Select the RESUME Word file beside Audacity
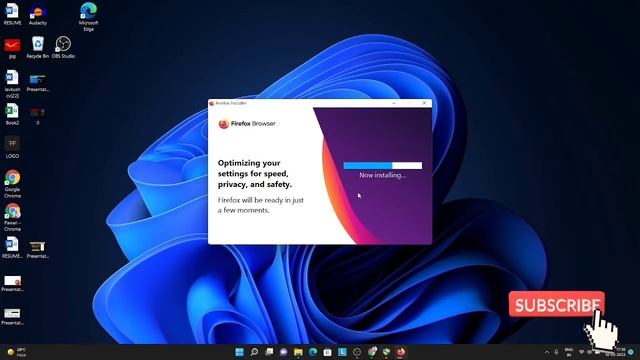This screenshot has height=360, width=640. coord(12,14)
